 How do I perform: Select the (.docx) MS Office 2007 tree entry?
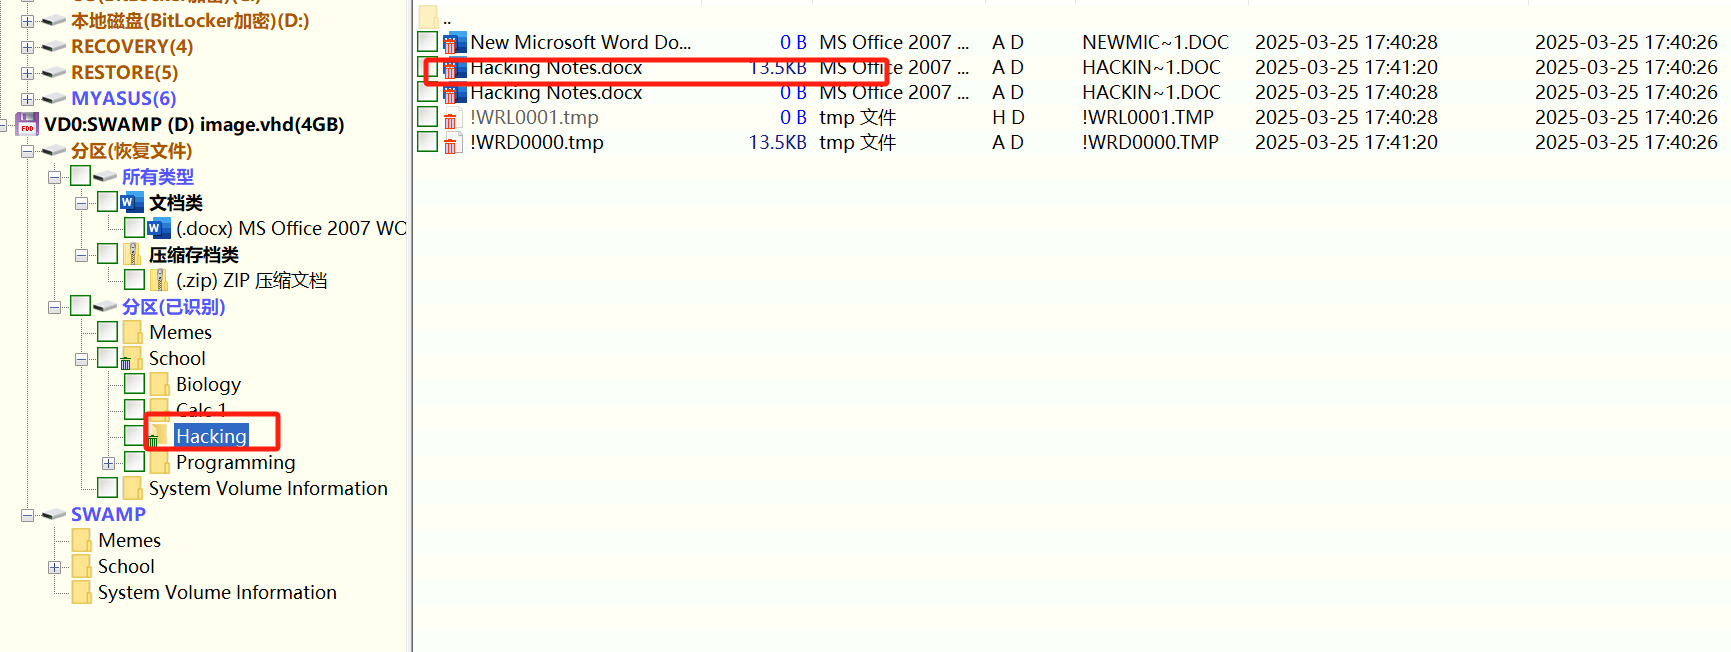[291, 228]
